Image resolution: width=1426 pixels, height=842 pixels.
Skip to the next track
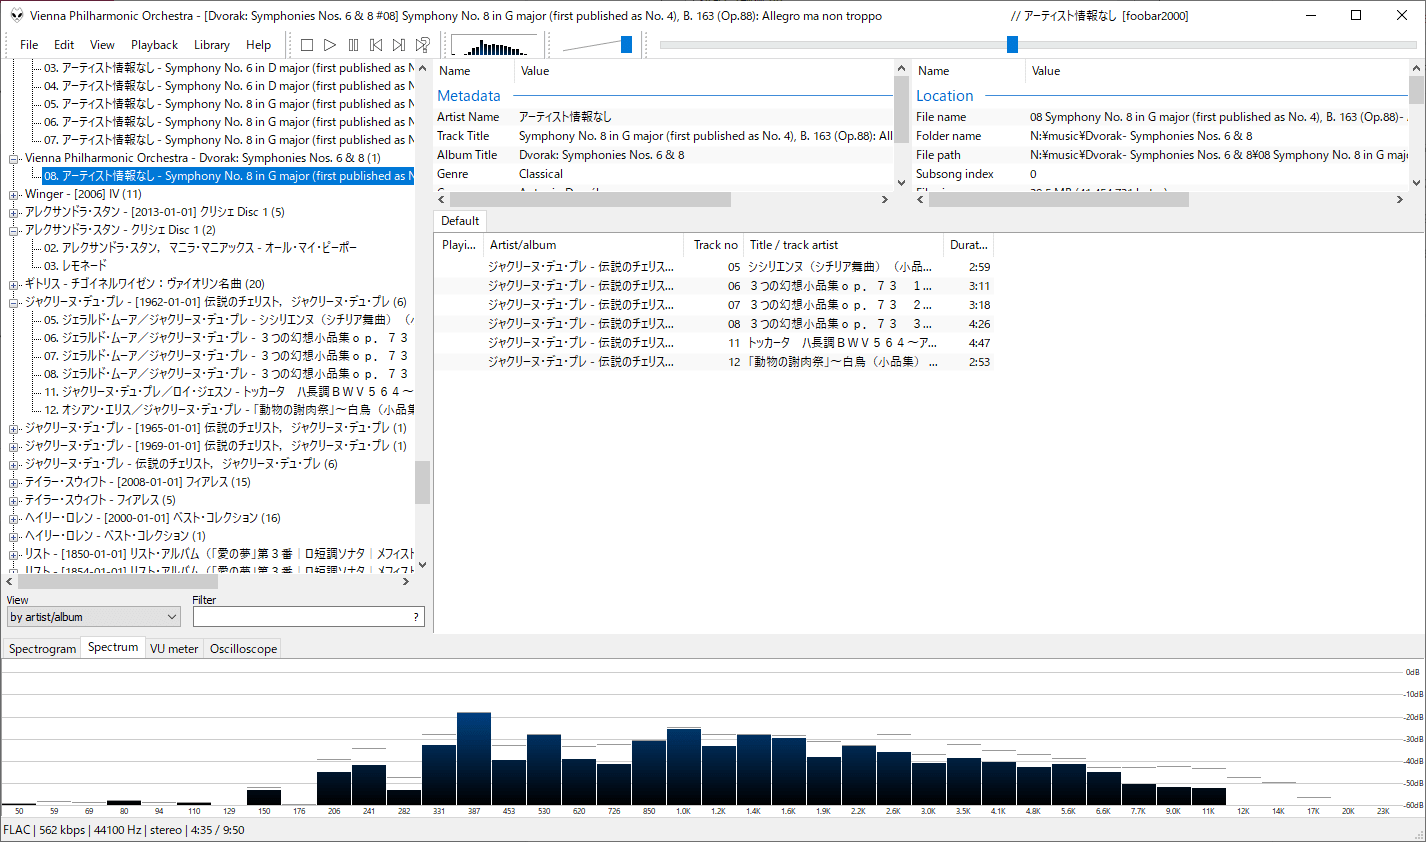tap(400, 44)
